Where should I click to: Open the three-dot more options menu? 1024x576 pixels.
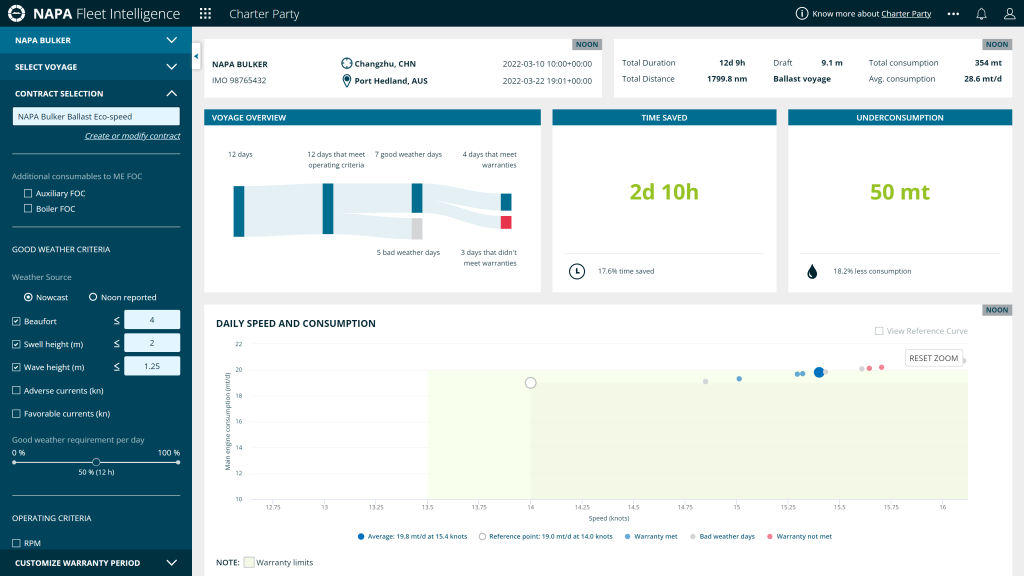click(x=953, y=14)
